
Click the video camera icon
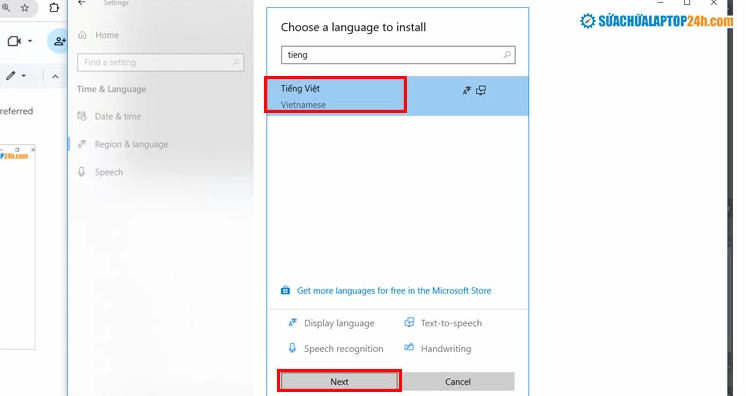(x=14, y=41)
